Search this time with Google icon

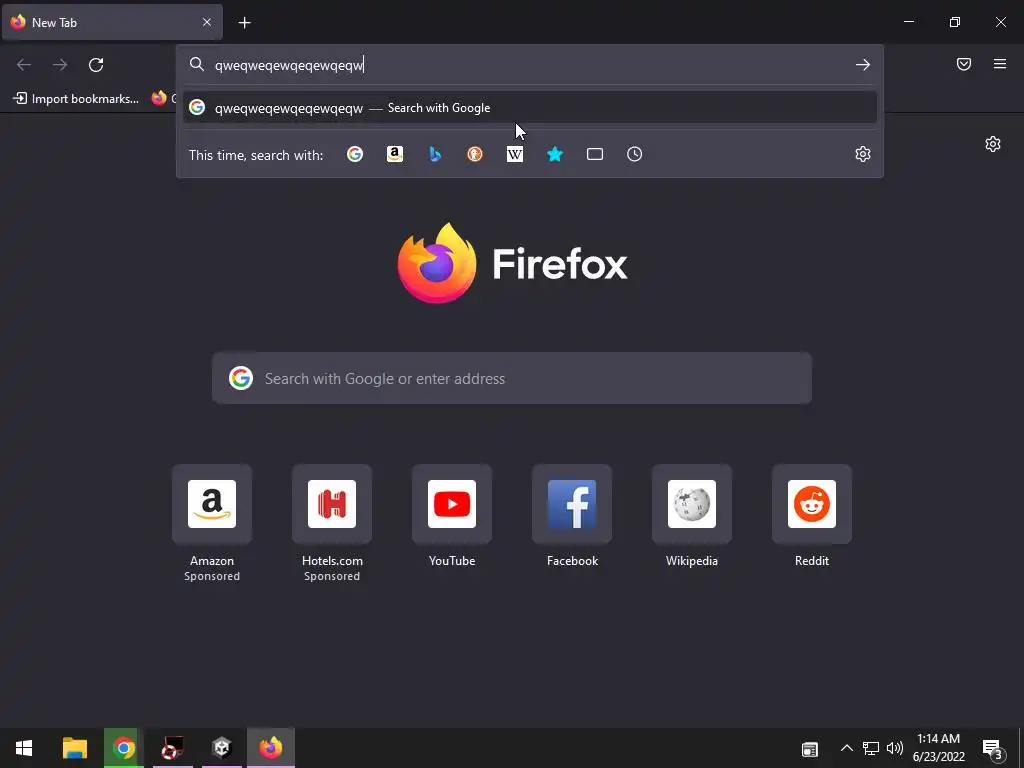click(x=355, y=154)
